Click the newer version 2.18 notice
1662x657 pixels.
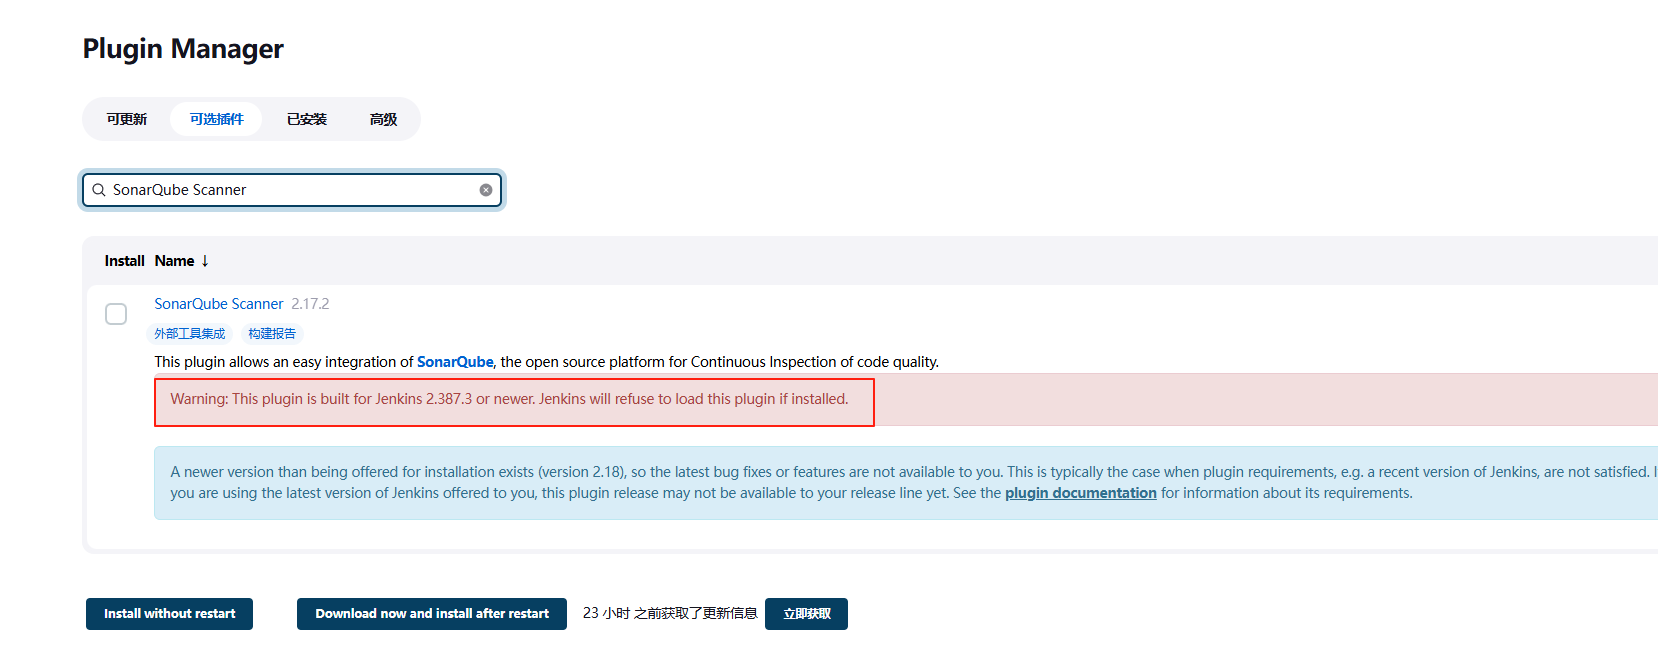[906, 483]
